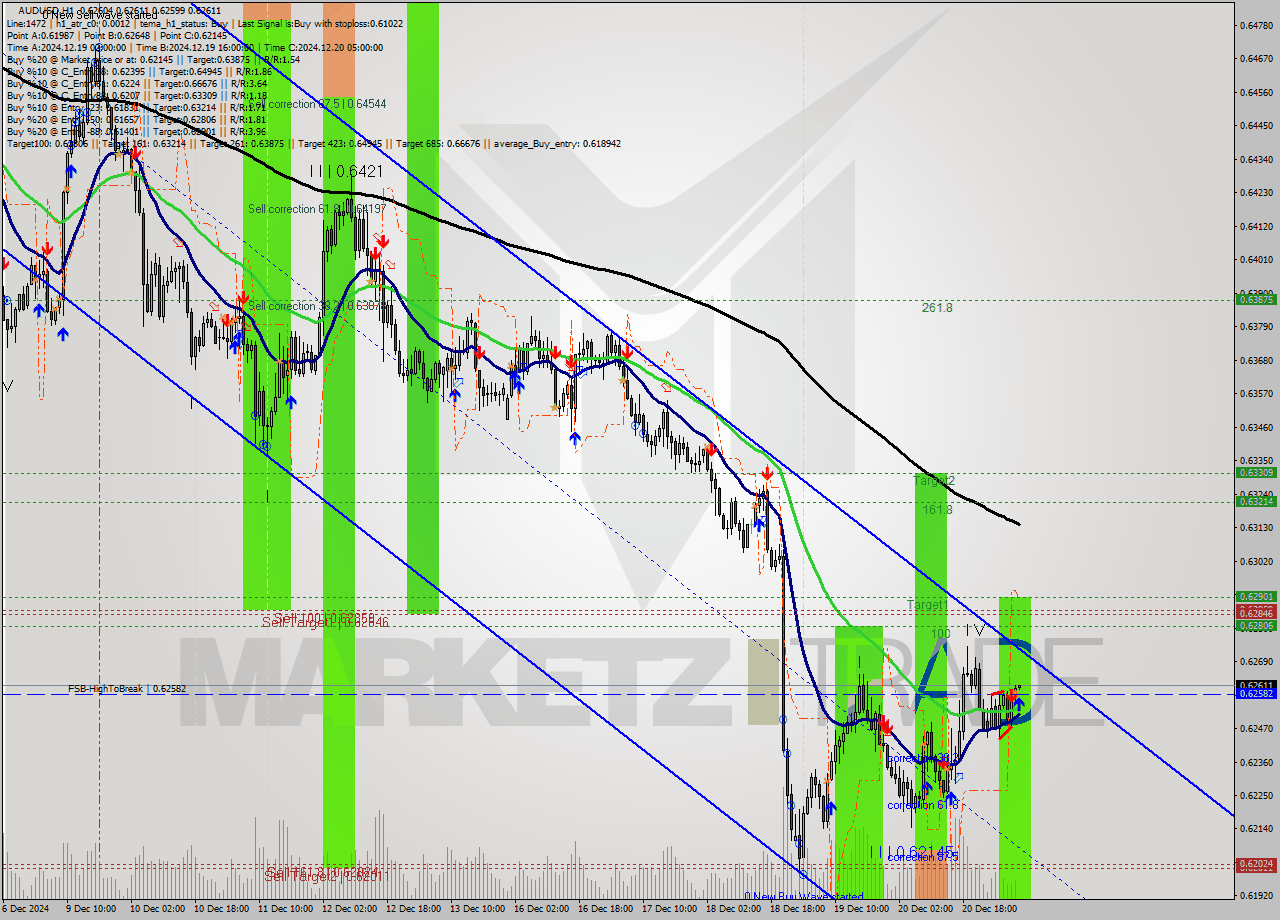Click the 'Target2' label on green bar
This screenshot has height=920, width=1280.
[934, 481]
